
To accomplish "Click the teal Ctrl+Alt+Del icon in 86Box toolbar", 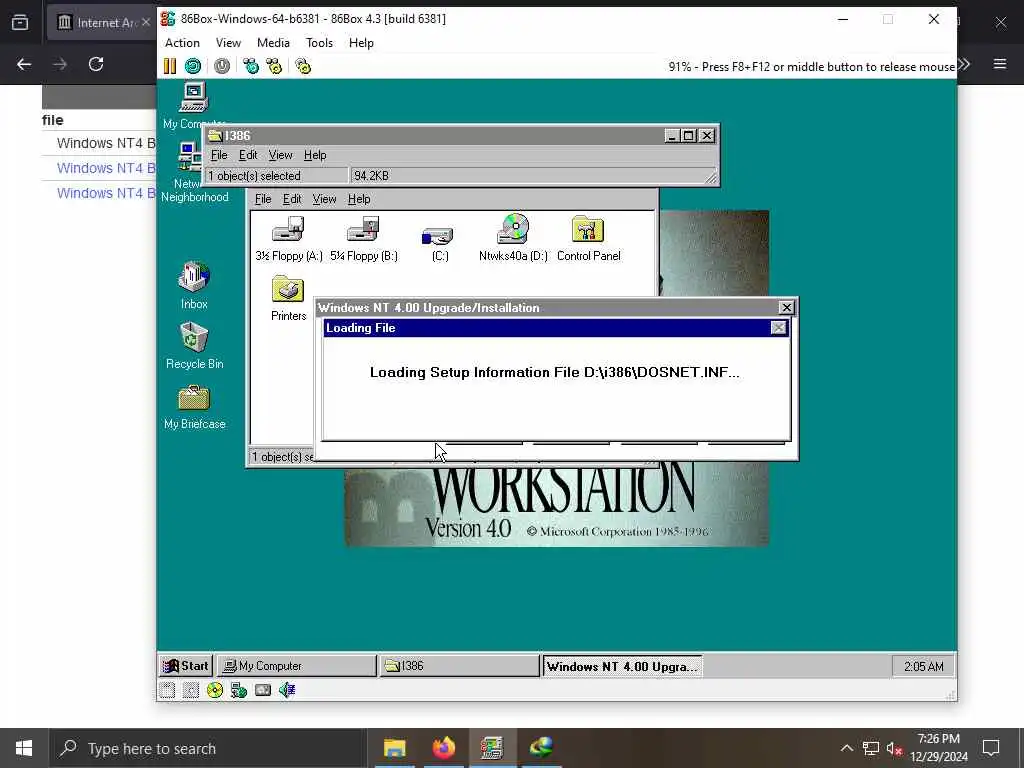I will pyautogui.click(x=251, y=66).
